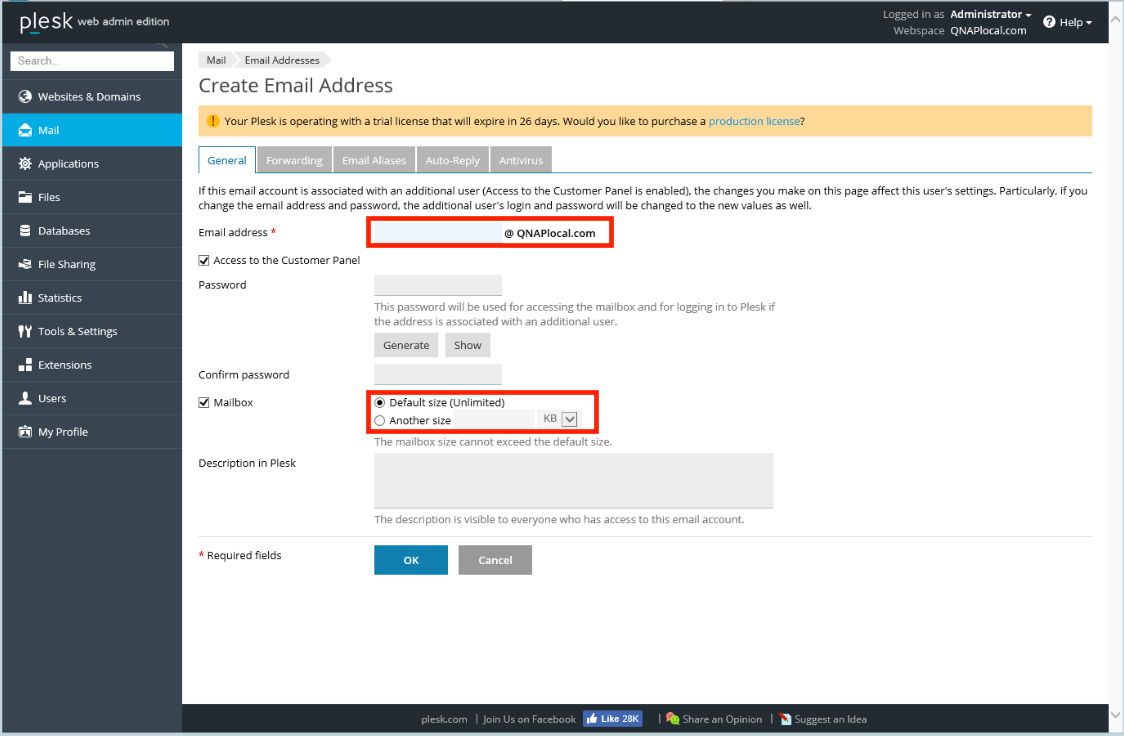Click the File Sharing icon
1124x736 pixels.
pyautogui.click(x=25, y=264)
